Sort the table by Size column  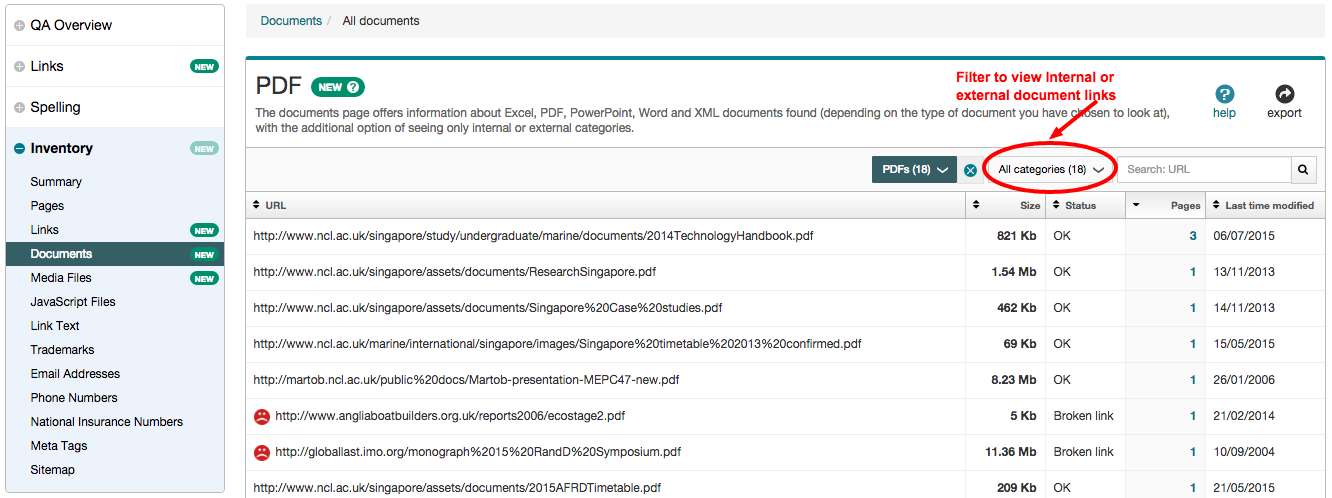[x=1029, y=205]
